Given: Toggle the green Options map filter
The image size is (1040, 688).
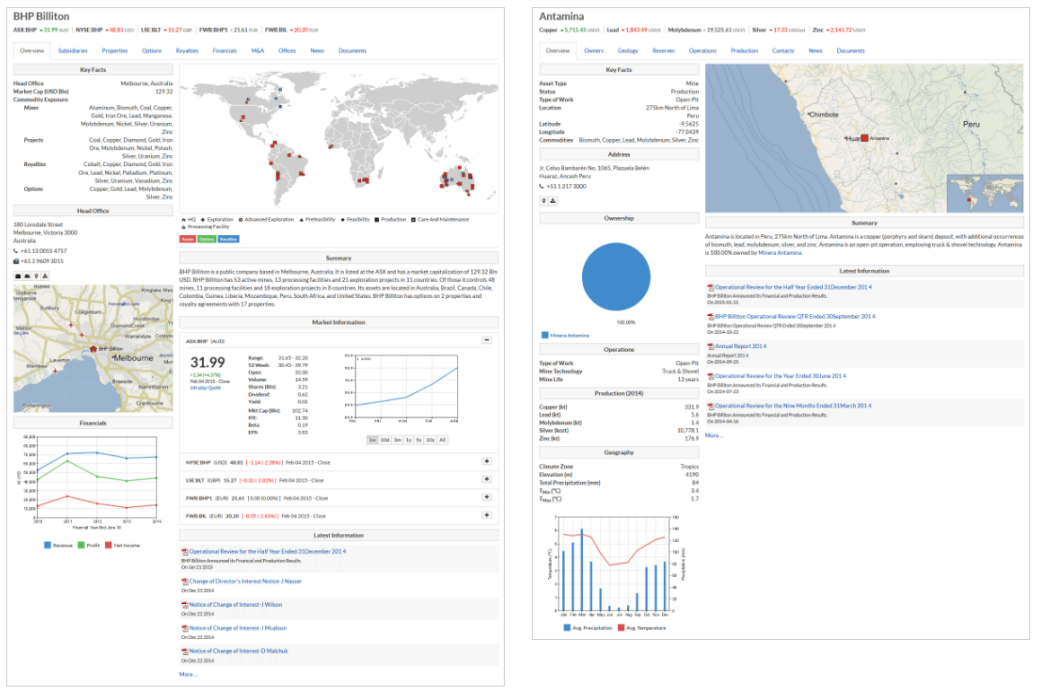Looking at the screenshot, I should (x=205, y=239).
